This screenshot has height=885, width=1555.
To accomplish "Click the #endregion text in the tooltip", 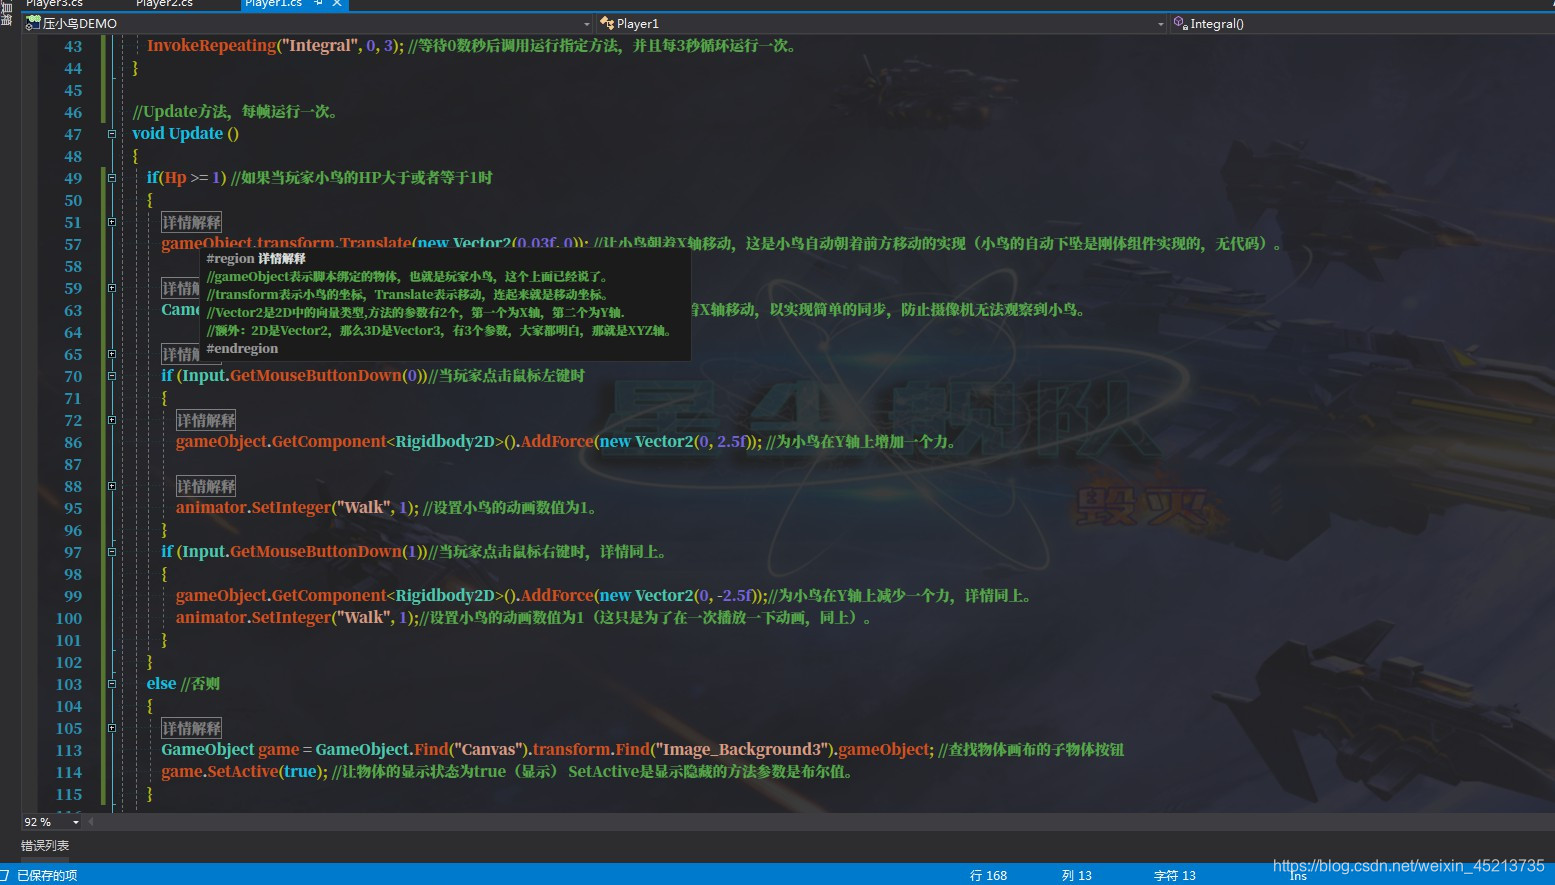I will [x=242, y=349].
